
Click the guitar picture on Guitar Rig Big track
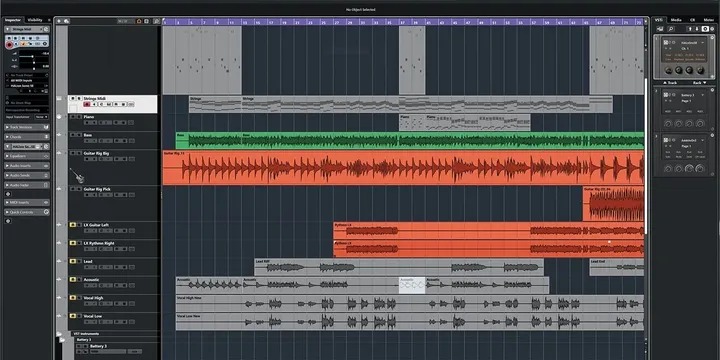(x=77, y=175)
